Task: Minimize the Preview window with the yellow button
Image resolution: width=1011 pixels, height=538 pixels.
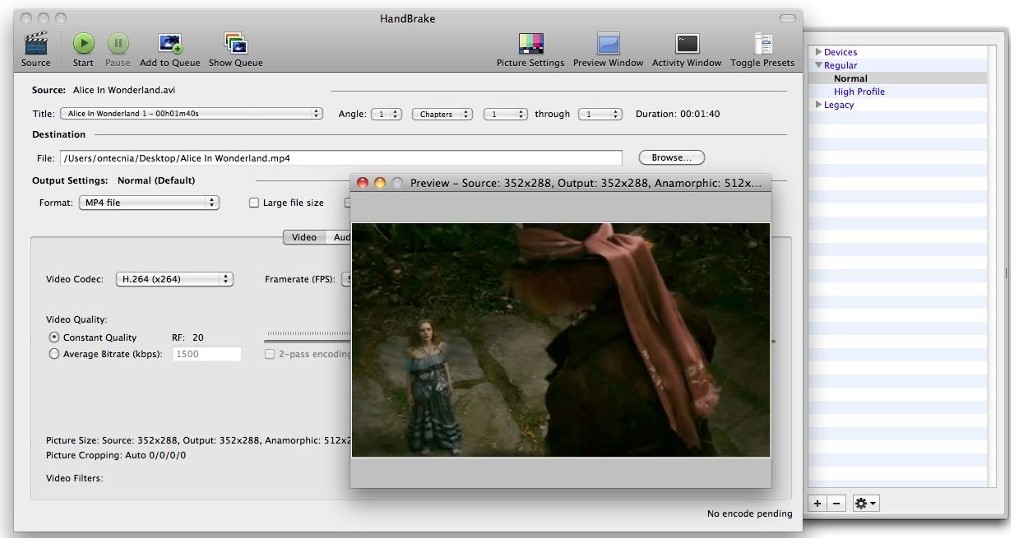Action: [x=380, y=183]
